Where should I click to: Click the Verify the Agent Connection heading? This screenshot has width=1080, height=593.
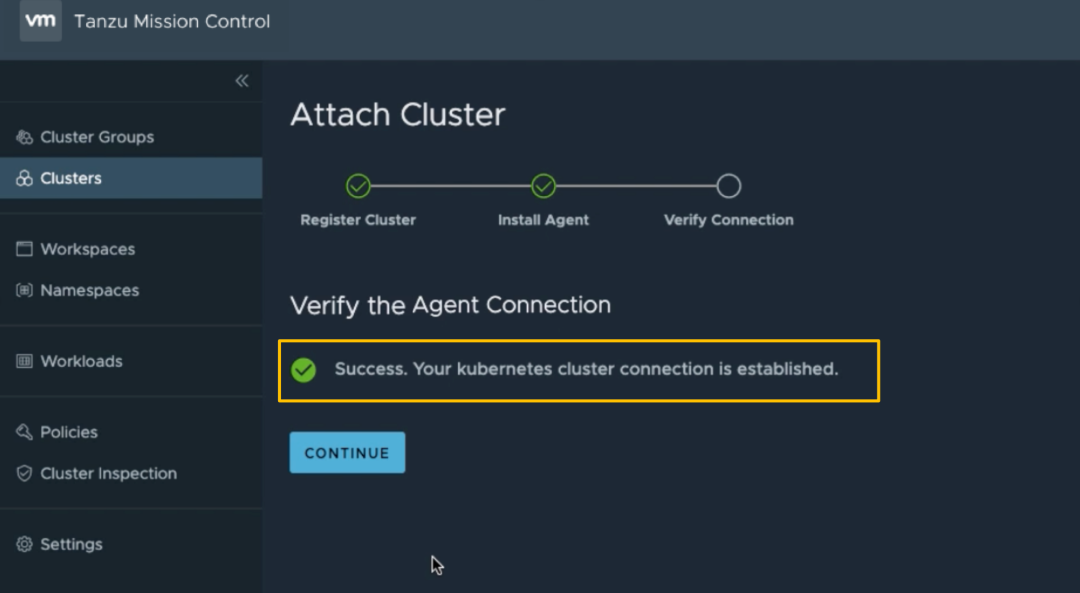click(450, 305)
